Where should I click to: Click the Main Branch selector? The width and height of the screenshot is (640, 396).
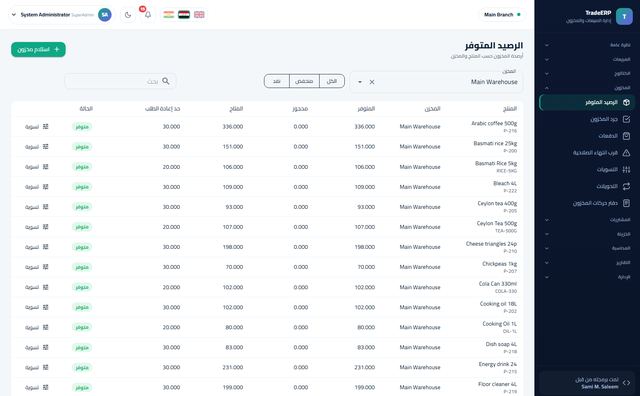pyautogui.click(x=502, y=15)
